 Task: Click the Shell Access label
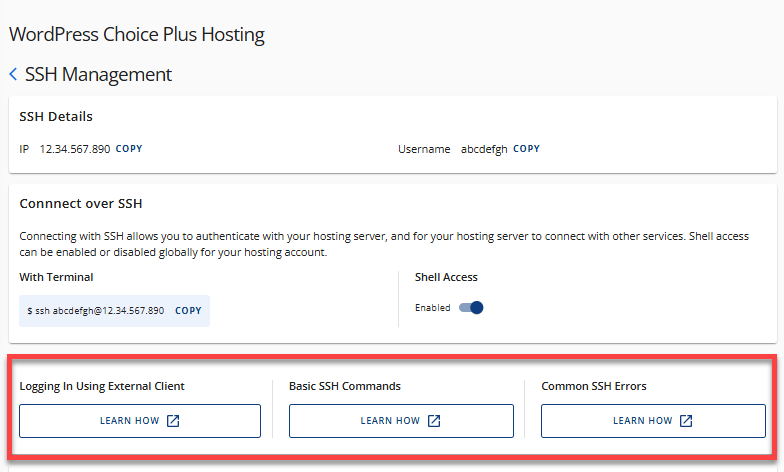(446, 277)
